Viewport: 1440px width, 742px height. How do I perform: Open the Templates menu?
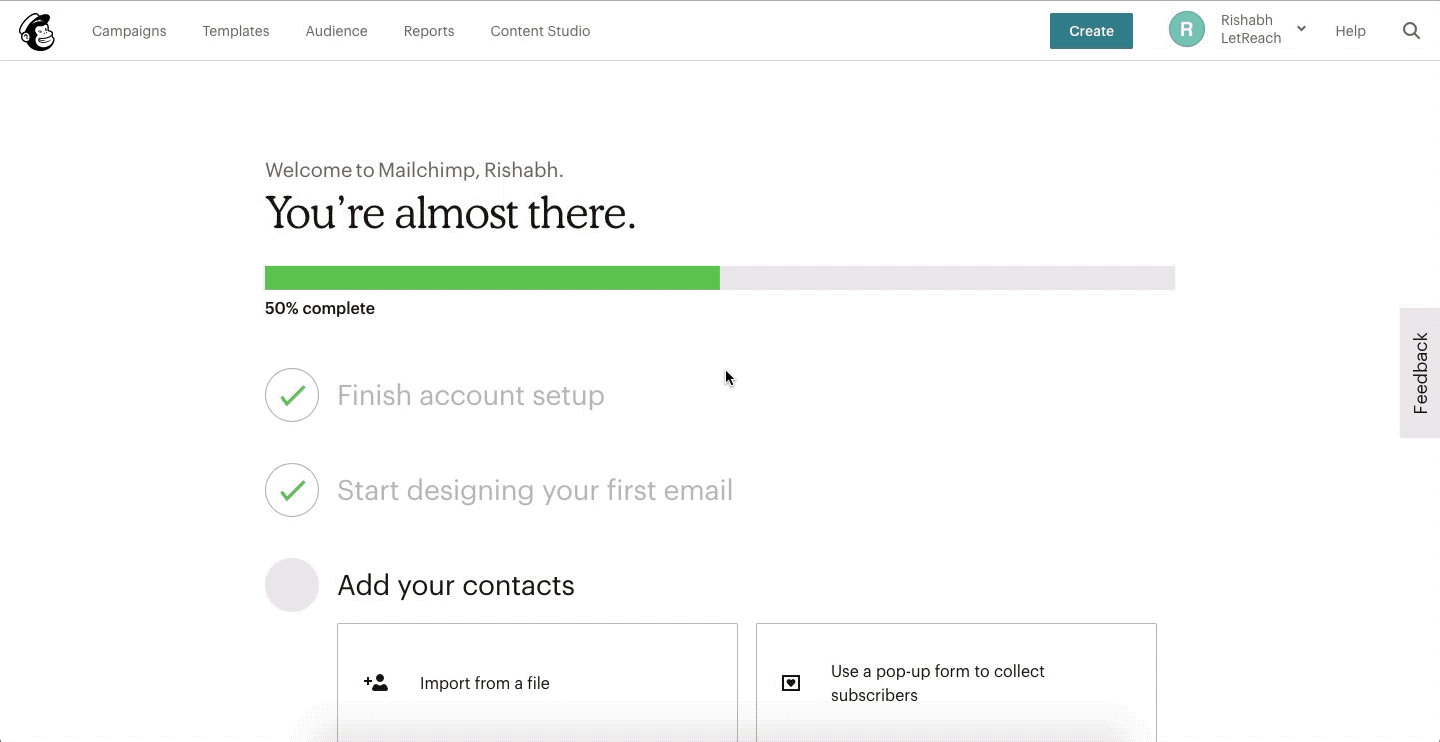click(x=236, y=31)
